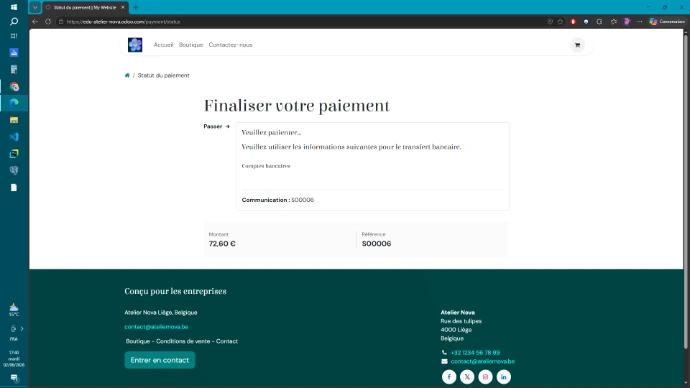Open the weather widget in taskbar

click(14, 309)
